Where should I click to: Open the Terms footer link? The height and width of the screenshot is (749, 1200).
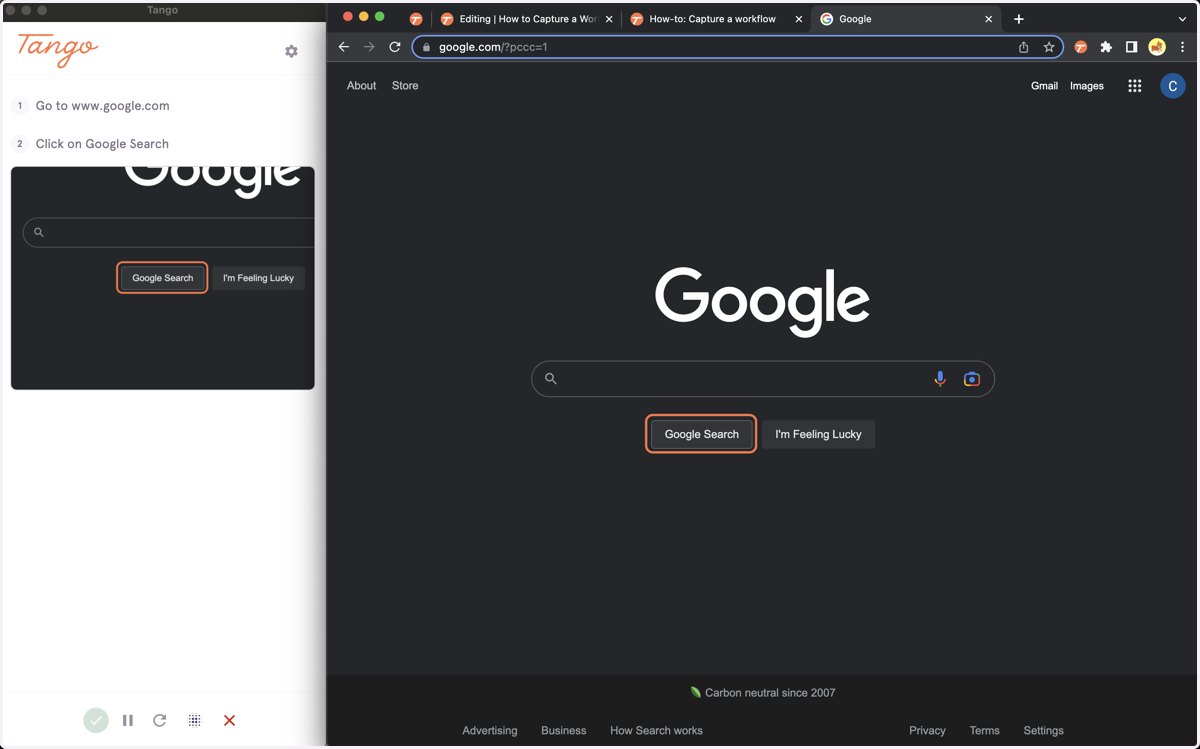click(x=984, y=731)
